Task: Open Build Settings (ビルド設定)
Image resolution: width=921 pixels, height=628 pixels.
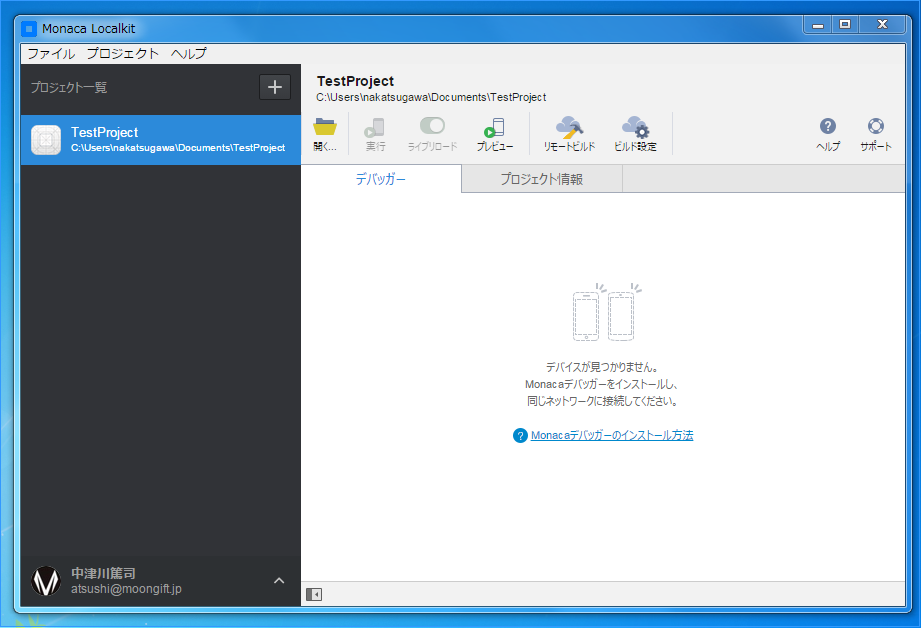Action: (x=635, y=129)
